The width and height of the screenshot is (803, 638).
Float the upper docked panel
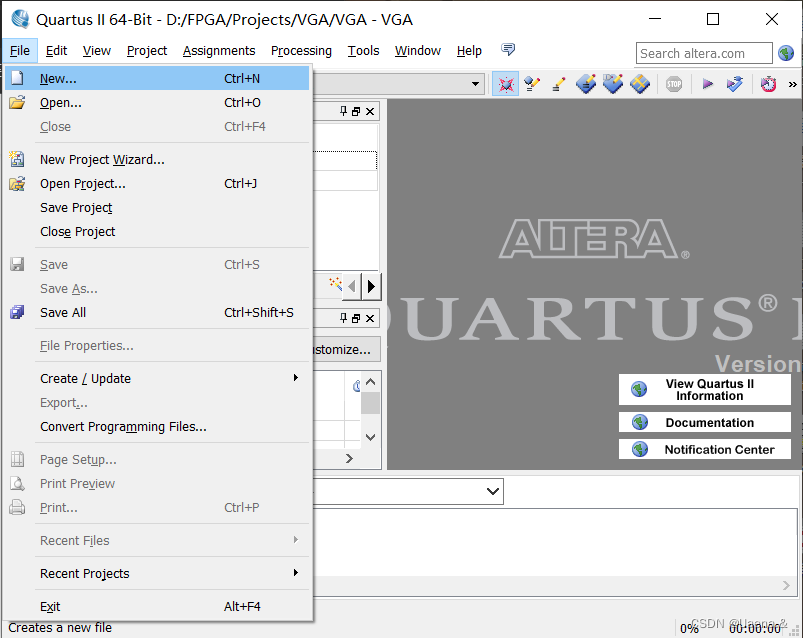point(356,111)
